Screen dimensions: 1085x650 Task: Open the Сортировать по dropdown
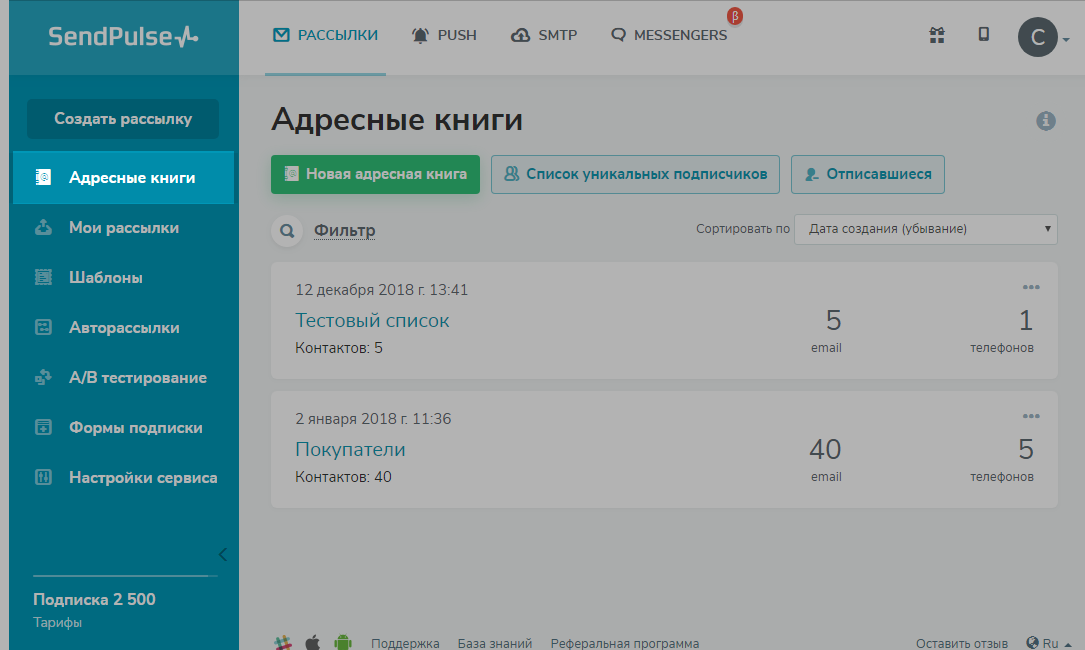click(925, 229)
